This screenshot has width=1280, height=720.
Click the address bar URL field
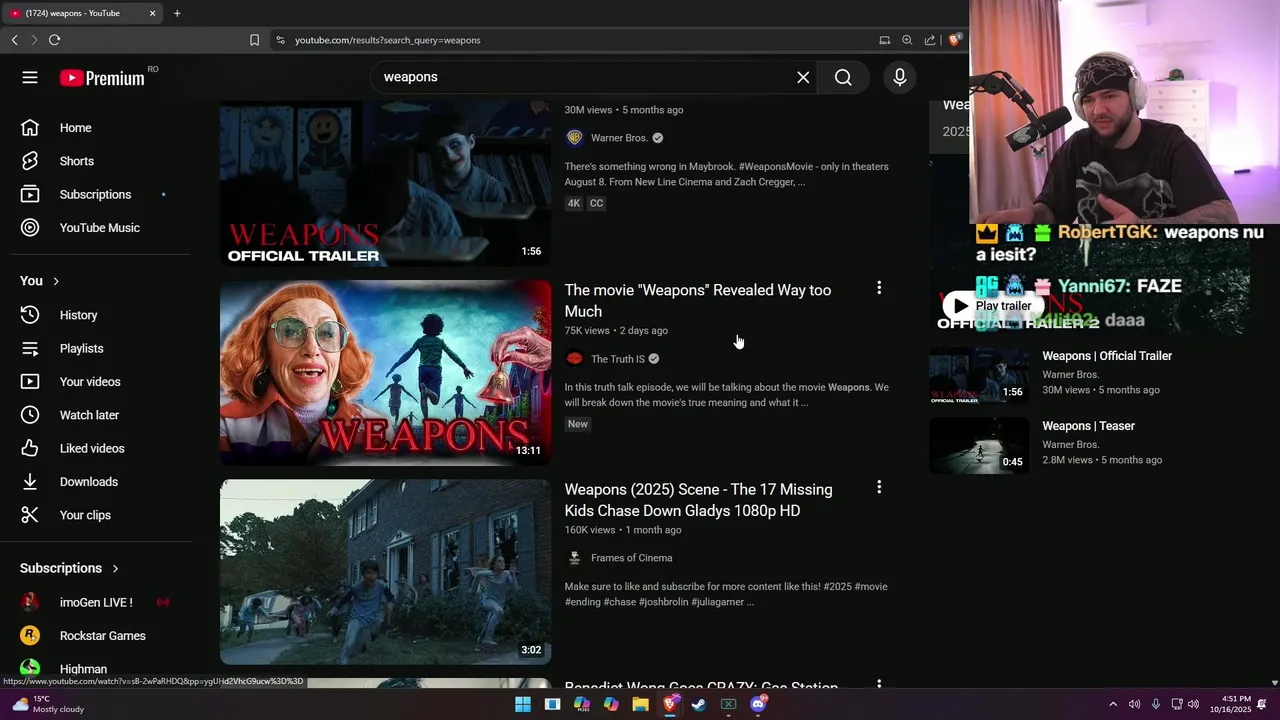tap(570, 40)
